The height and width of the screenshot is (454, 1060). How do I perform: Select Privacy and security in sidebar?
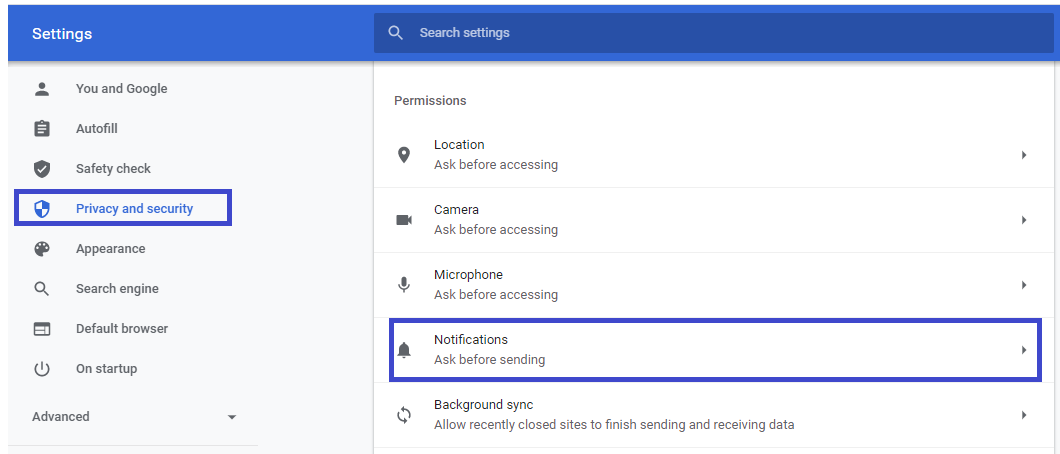tap(123, 208)
